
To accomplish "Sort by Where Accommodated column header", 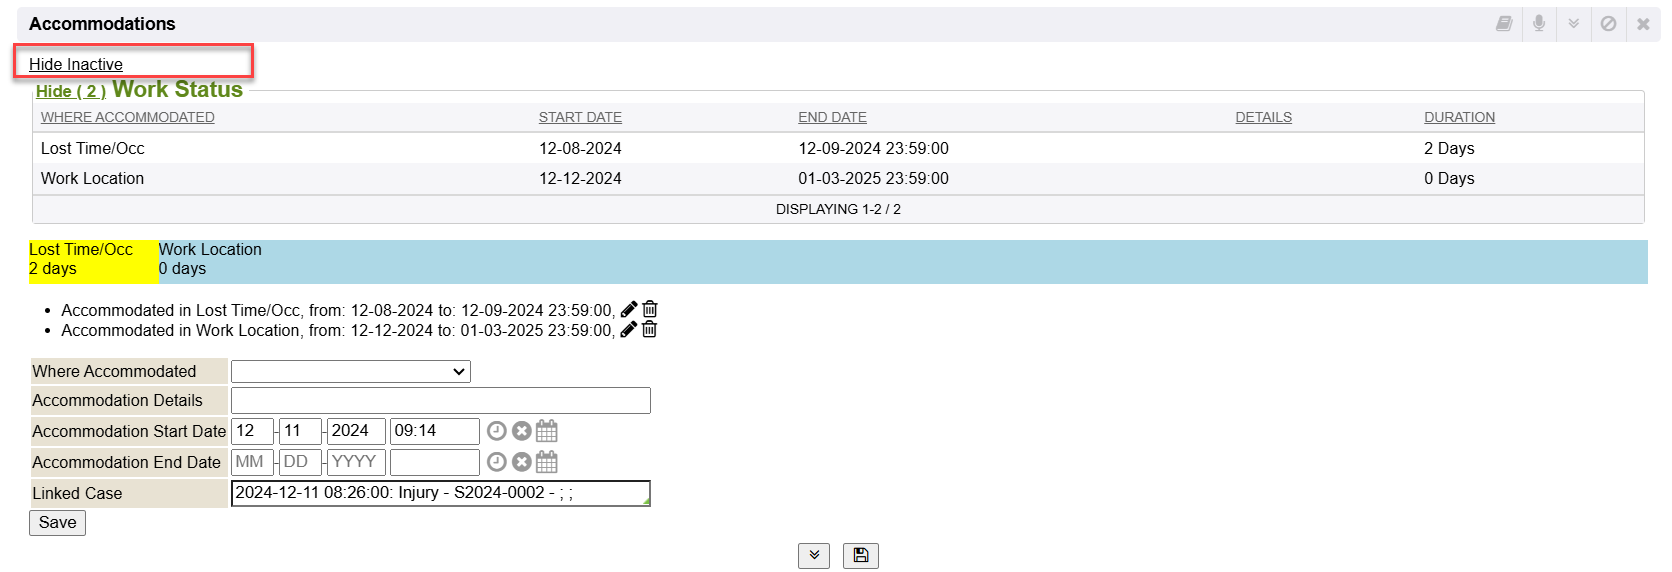I will tap(128, 117).
